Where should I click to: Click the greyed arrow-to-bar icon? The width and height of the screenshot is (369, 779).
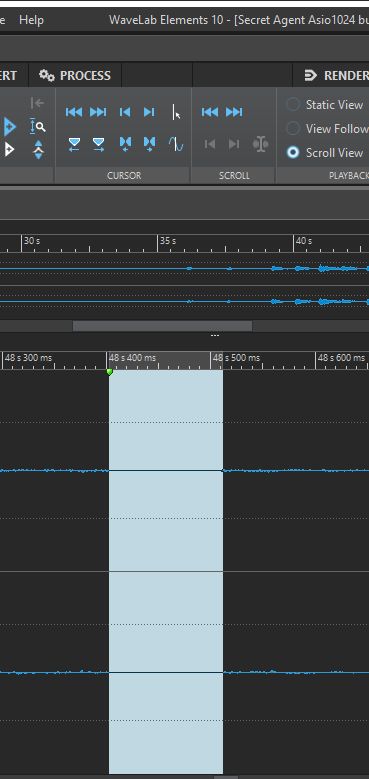pos(37,103)
